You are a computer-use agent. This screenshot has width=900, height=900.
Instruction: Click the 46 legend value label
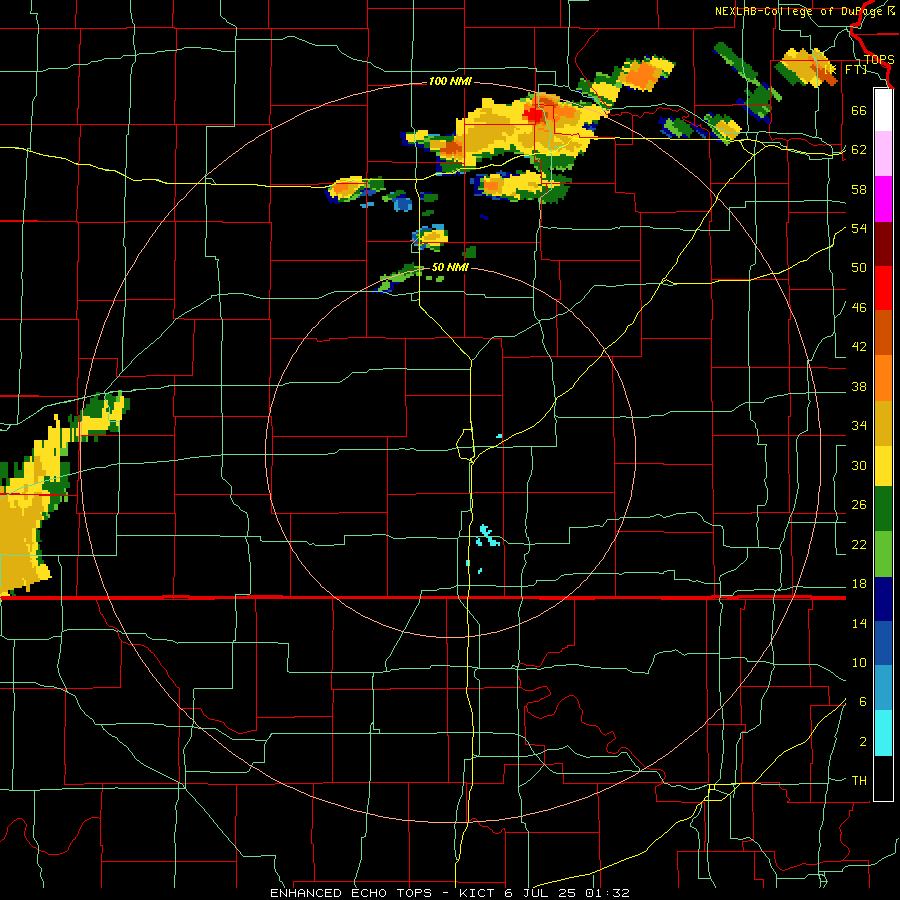(859, 308)
